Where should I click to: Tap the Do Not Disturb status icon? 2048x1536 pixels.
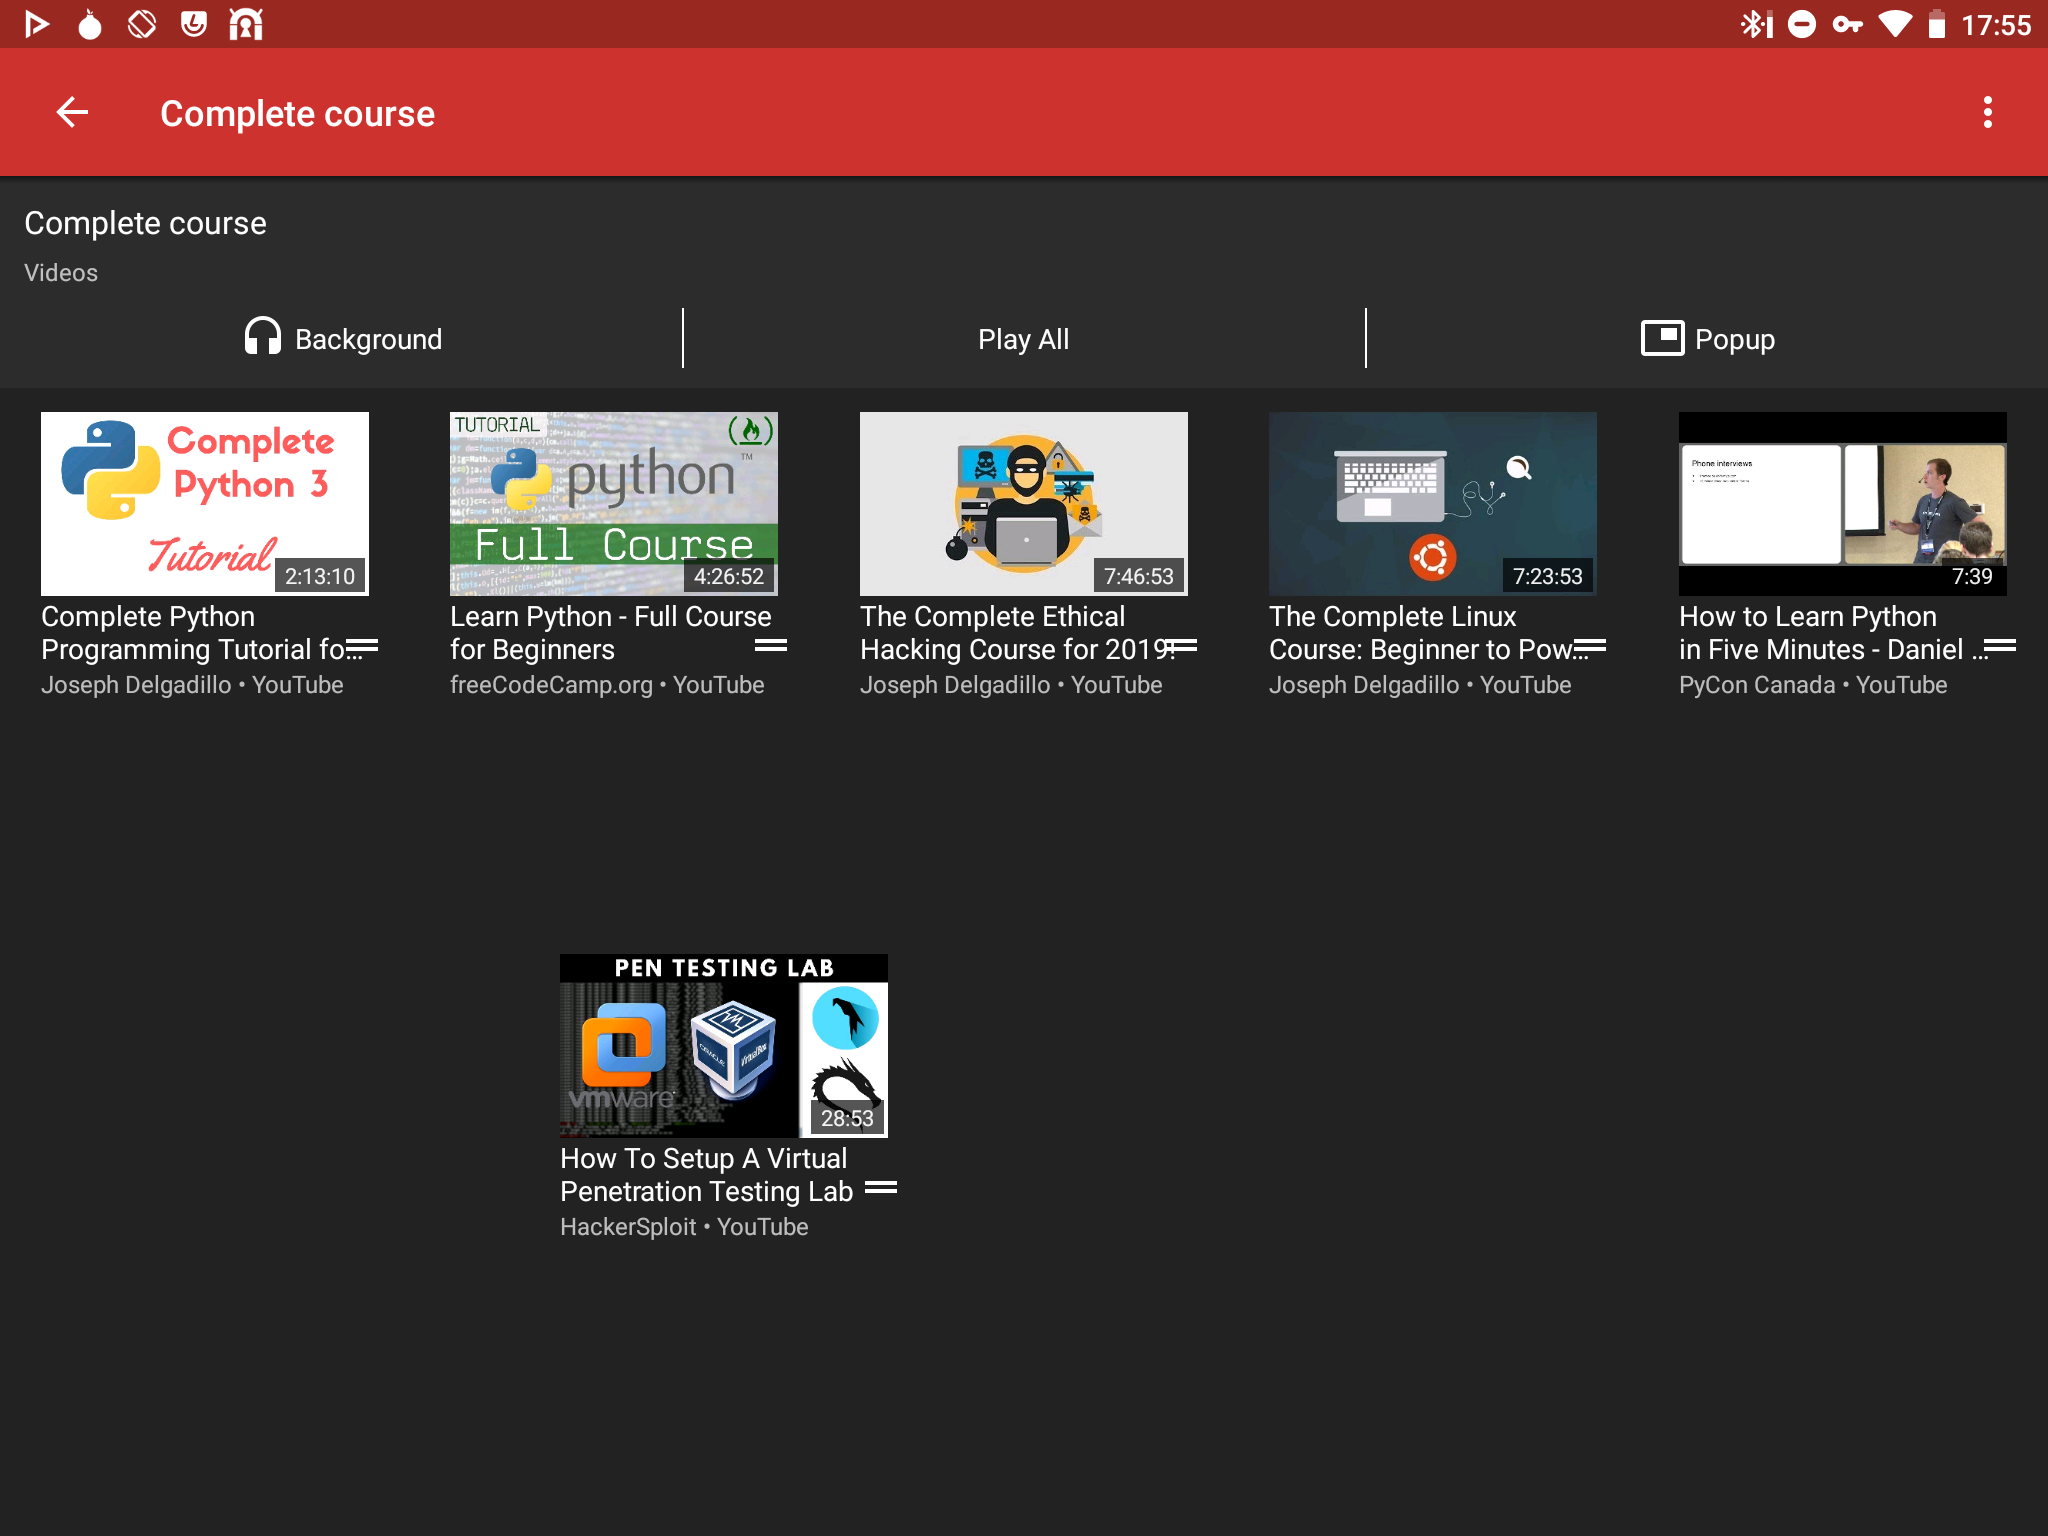tap(1802, 24)
